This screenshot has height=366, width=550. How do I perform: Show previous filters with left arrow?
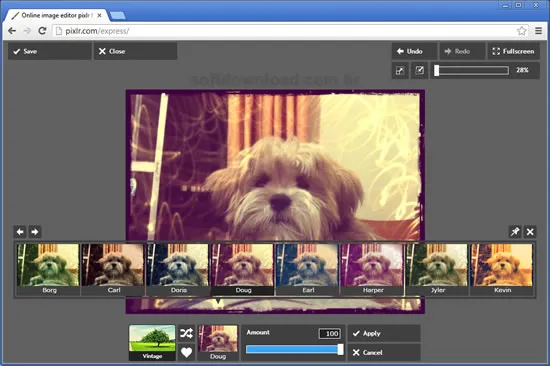[x=20, y=232]
